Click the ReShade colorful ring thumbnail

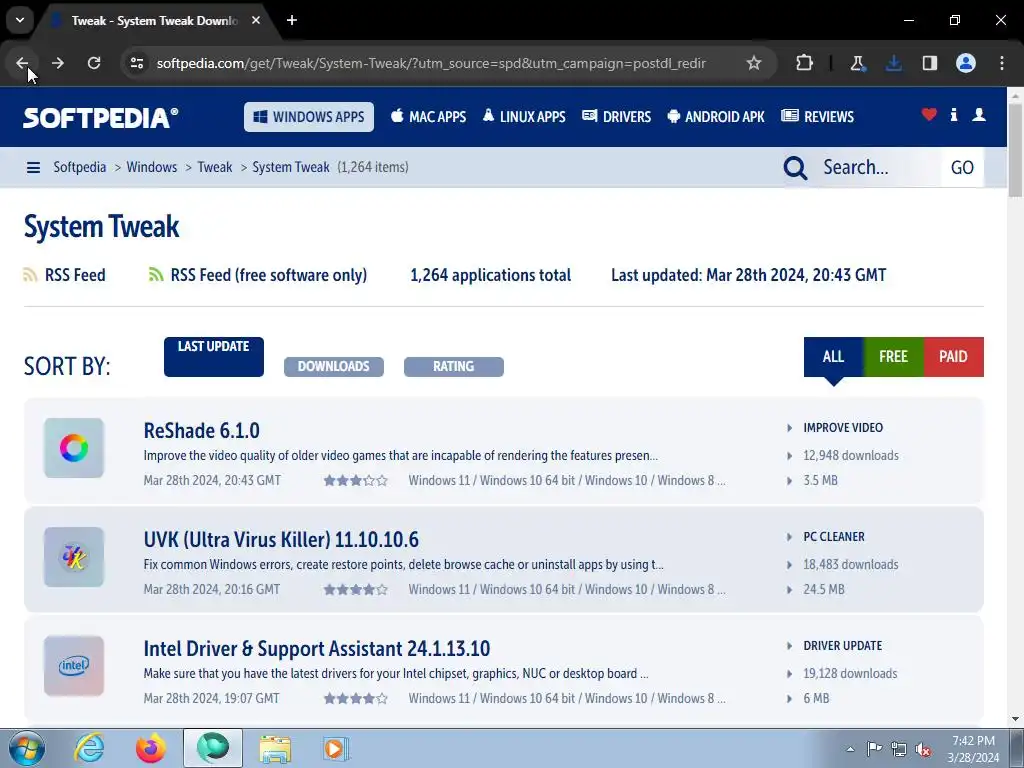coord(74,448)
